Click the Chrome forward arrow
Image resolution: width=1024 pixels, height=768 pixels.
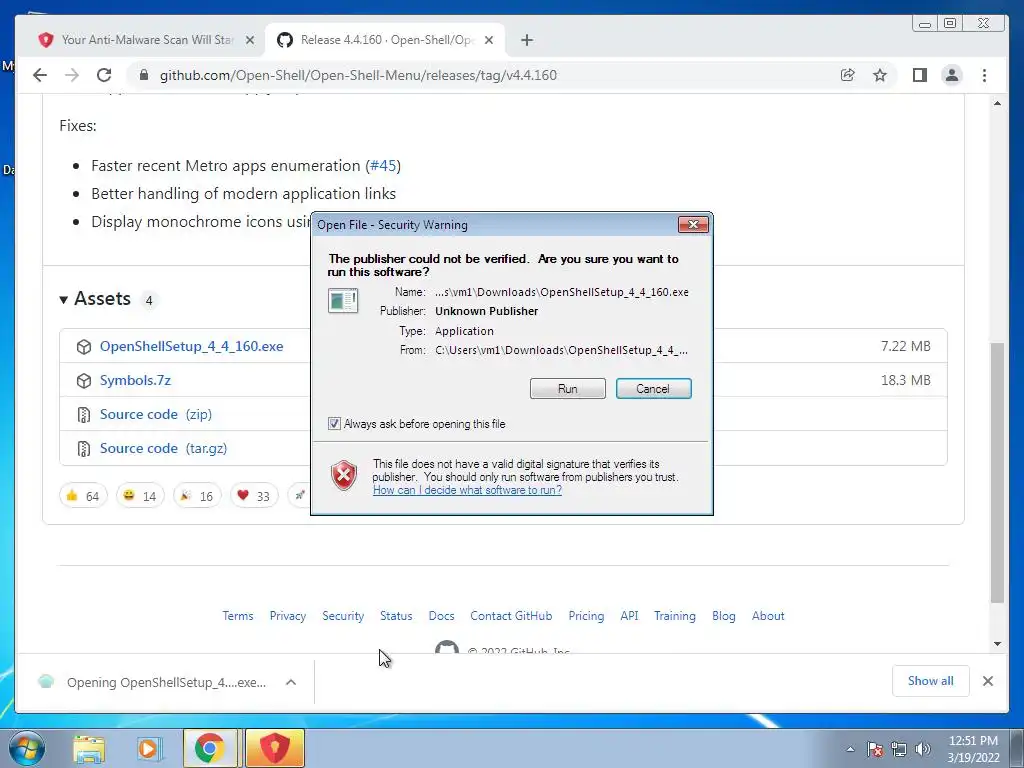click(x=72, y=75)
